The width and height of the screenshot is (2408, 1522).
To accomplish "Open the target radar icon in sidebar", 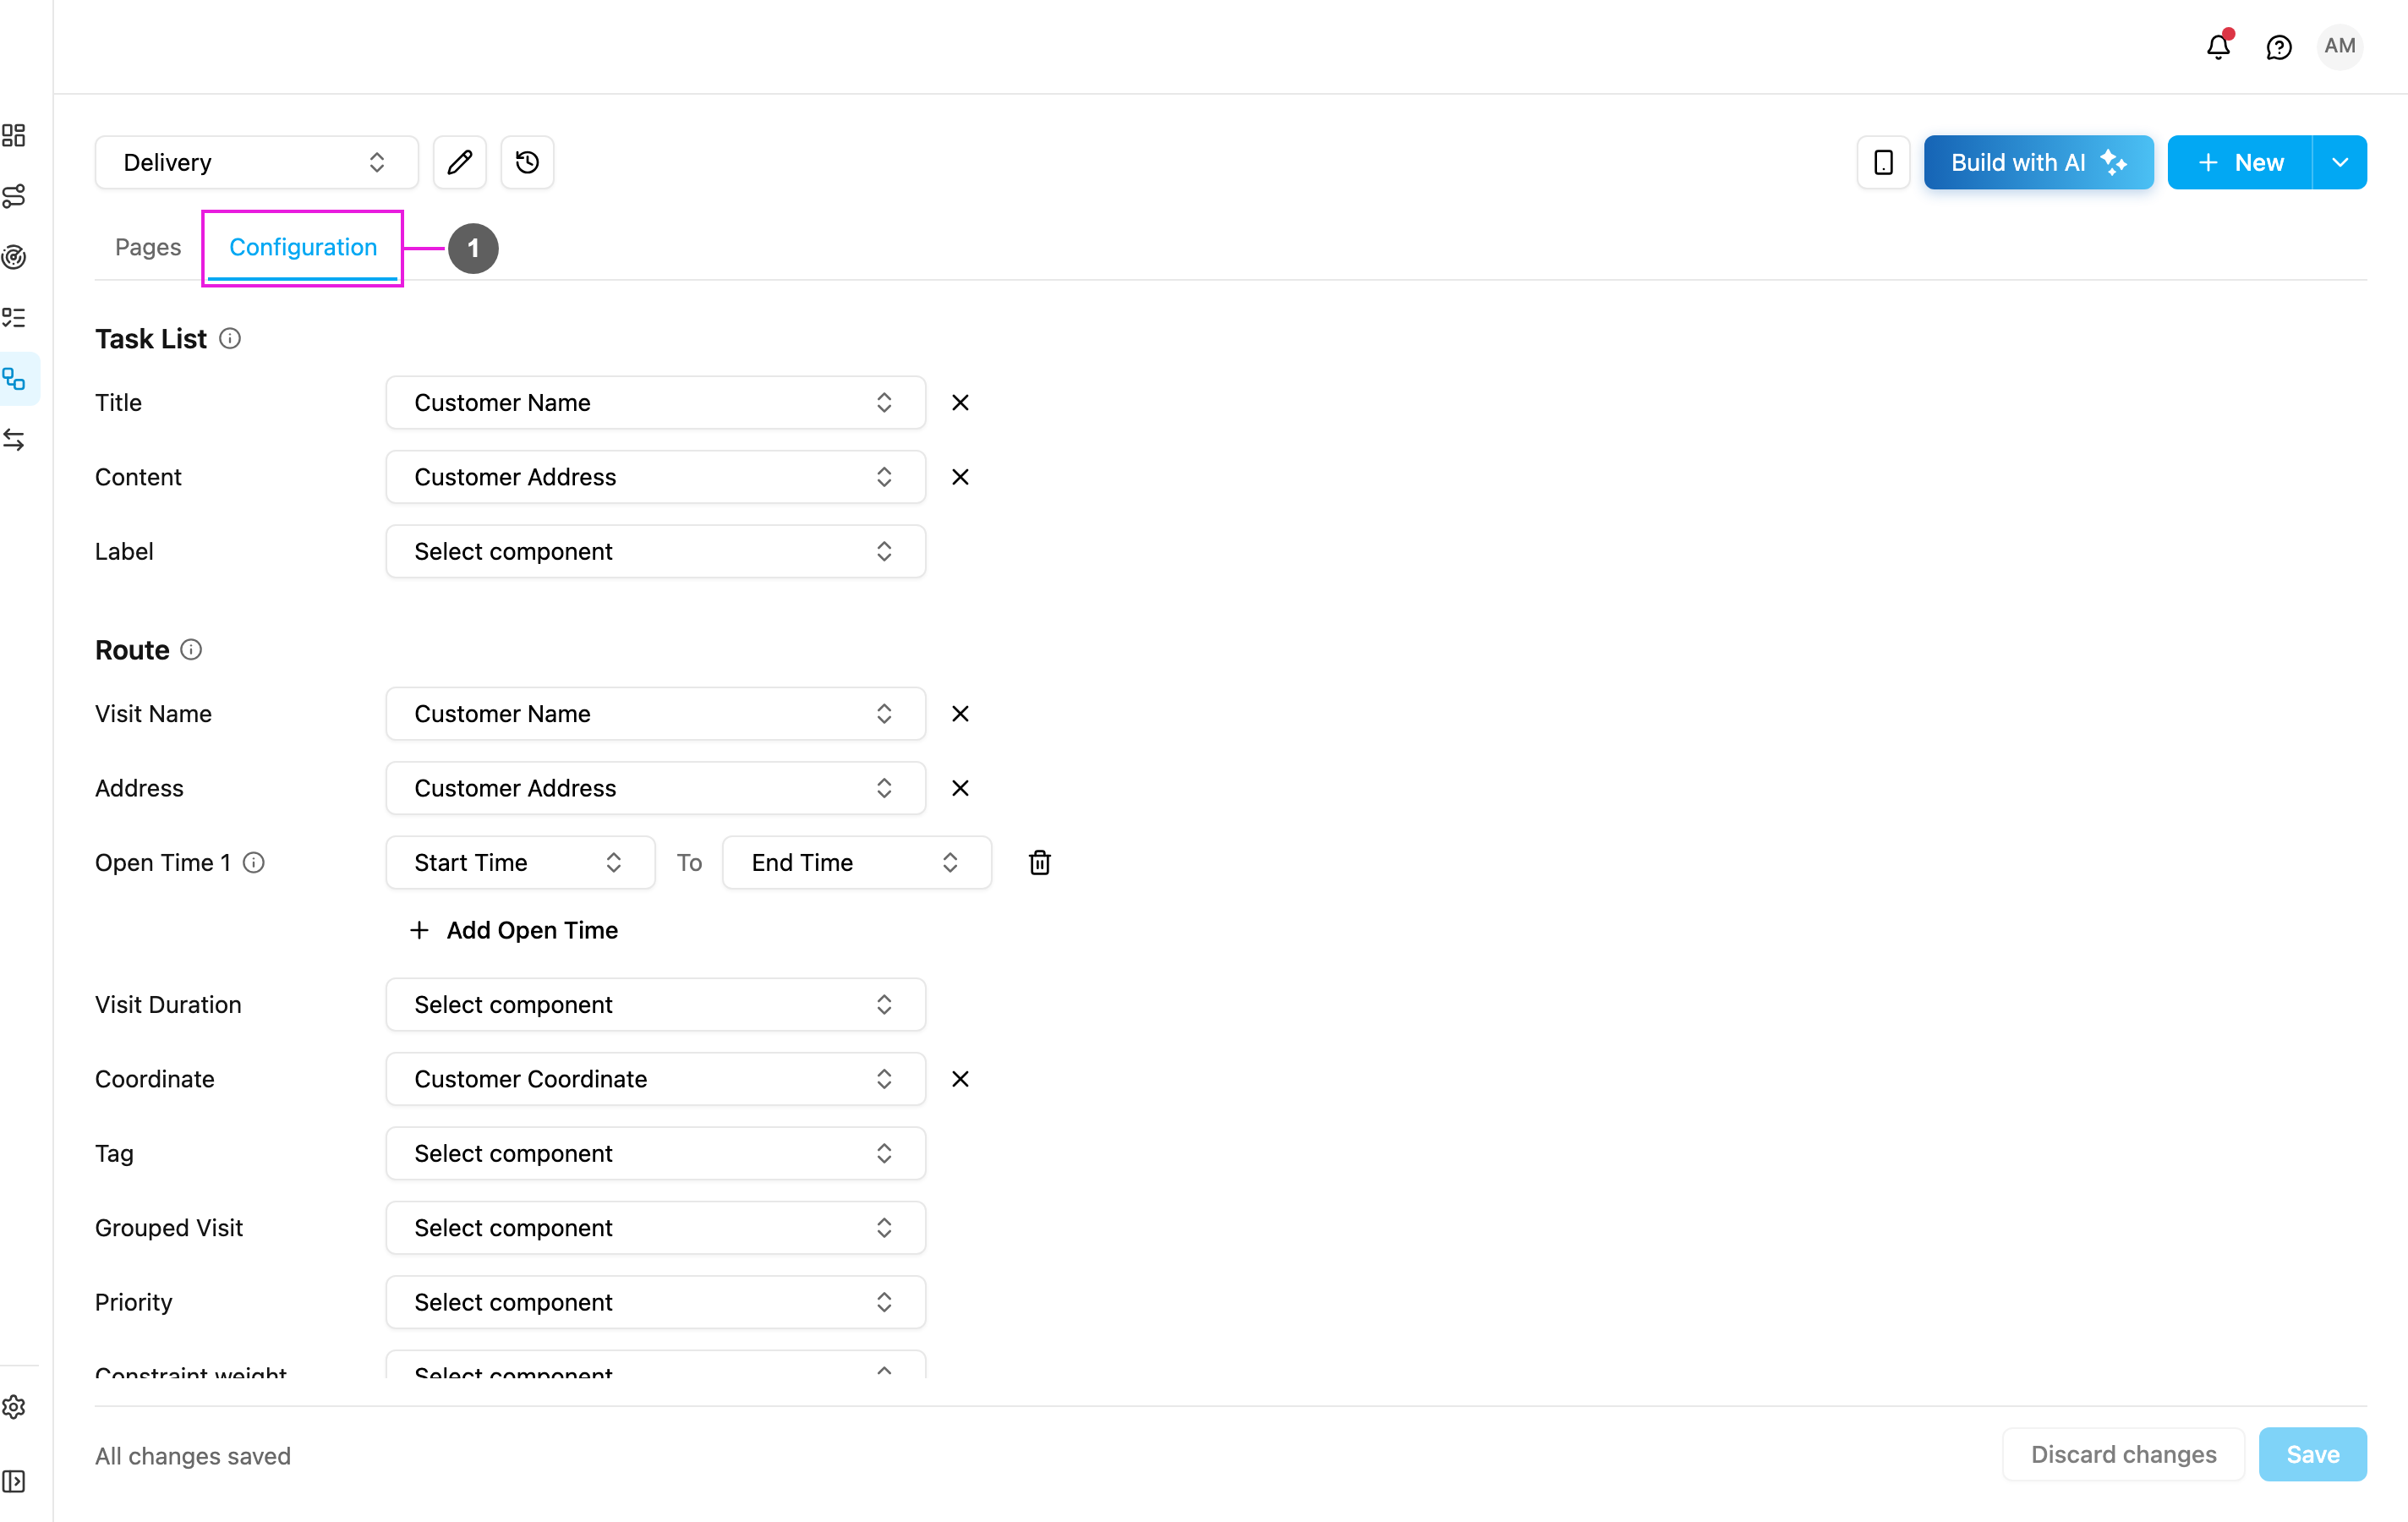I will point(15,257).
